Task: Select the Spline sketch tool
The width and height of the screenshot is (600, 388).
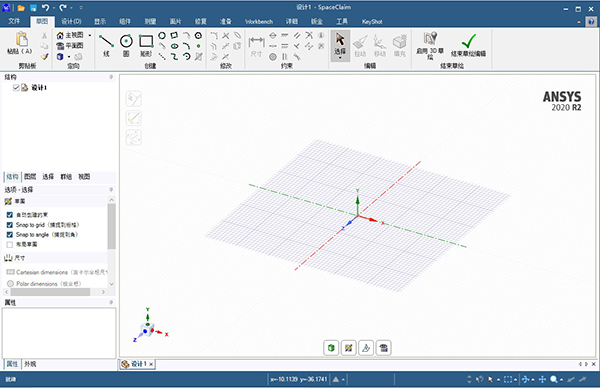Action: click(174, 57)
